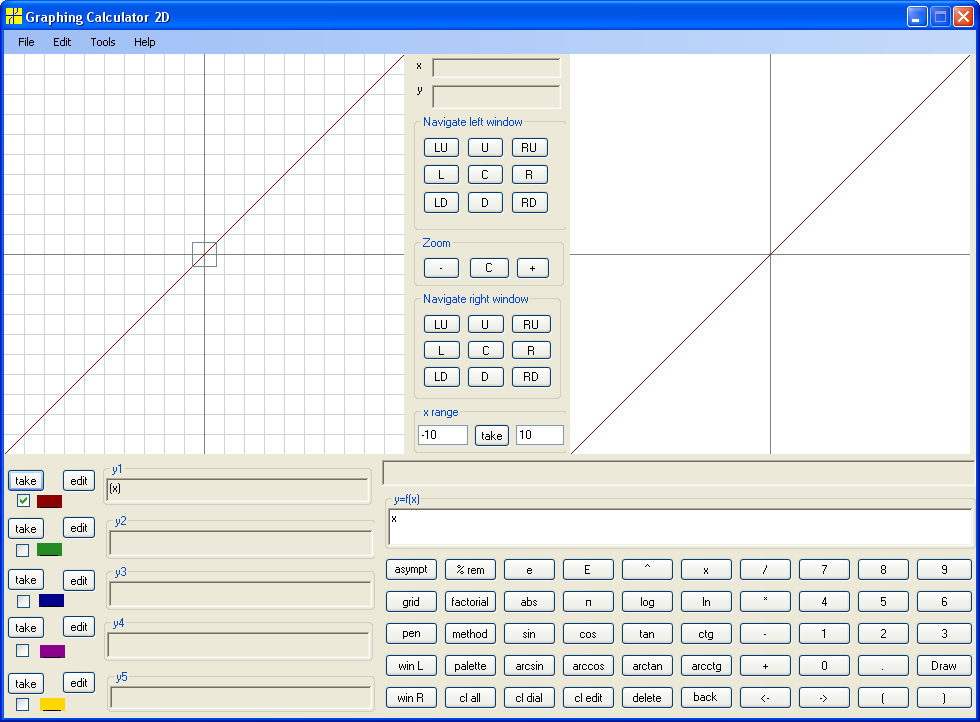This screenshot has height=722, width=980.
Task: Click the caret power operator key
Action: tap(648, 569)
